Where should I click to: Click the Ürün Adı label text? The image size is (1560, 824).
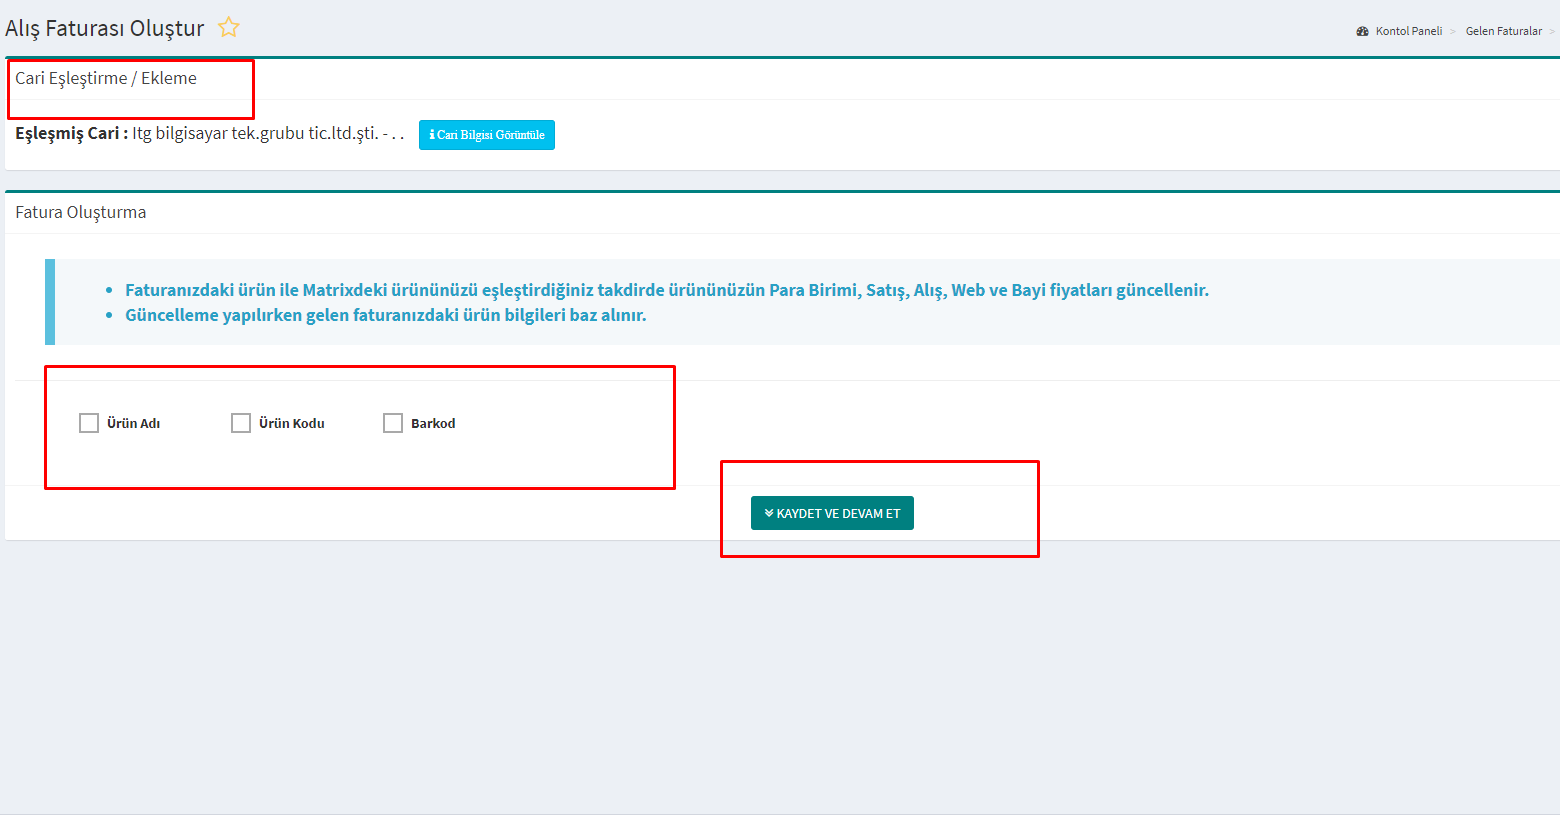pos(134,424)
